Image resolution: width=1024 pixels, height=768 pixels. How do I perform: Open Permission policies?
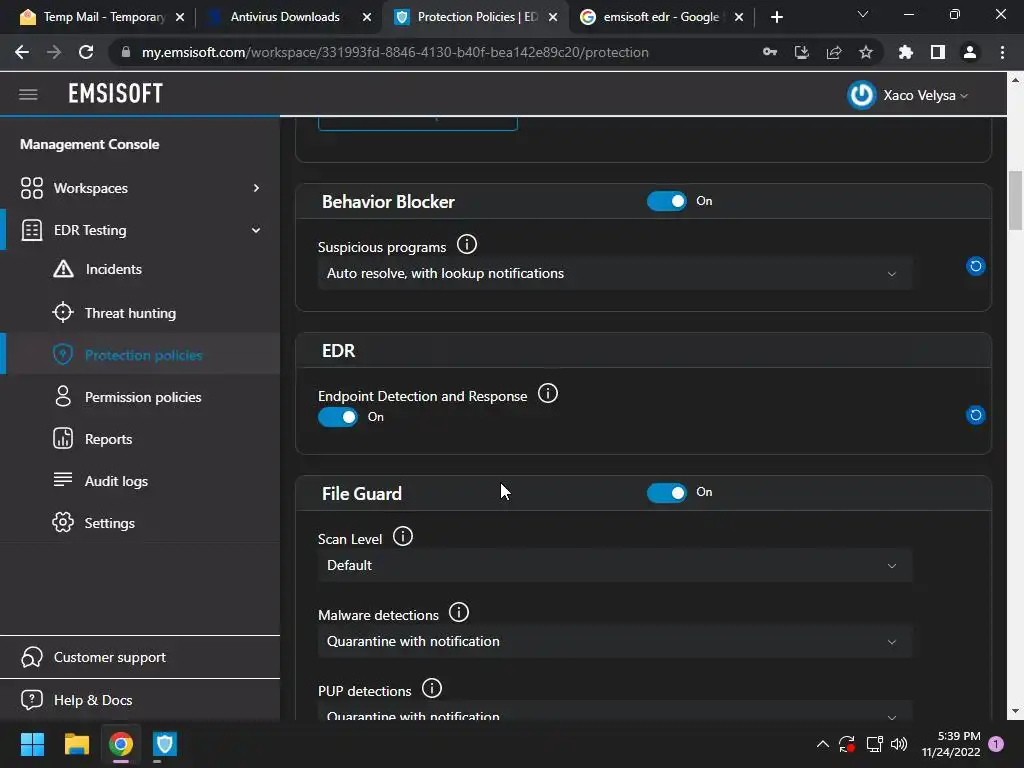(x=143, y=397)
